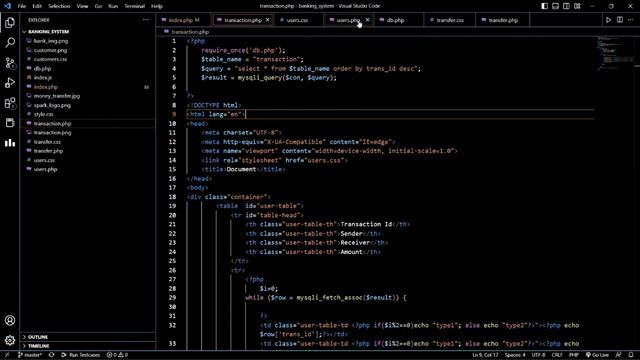Open the Source Control view

pyautogui.click(x=10, y=62)
